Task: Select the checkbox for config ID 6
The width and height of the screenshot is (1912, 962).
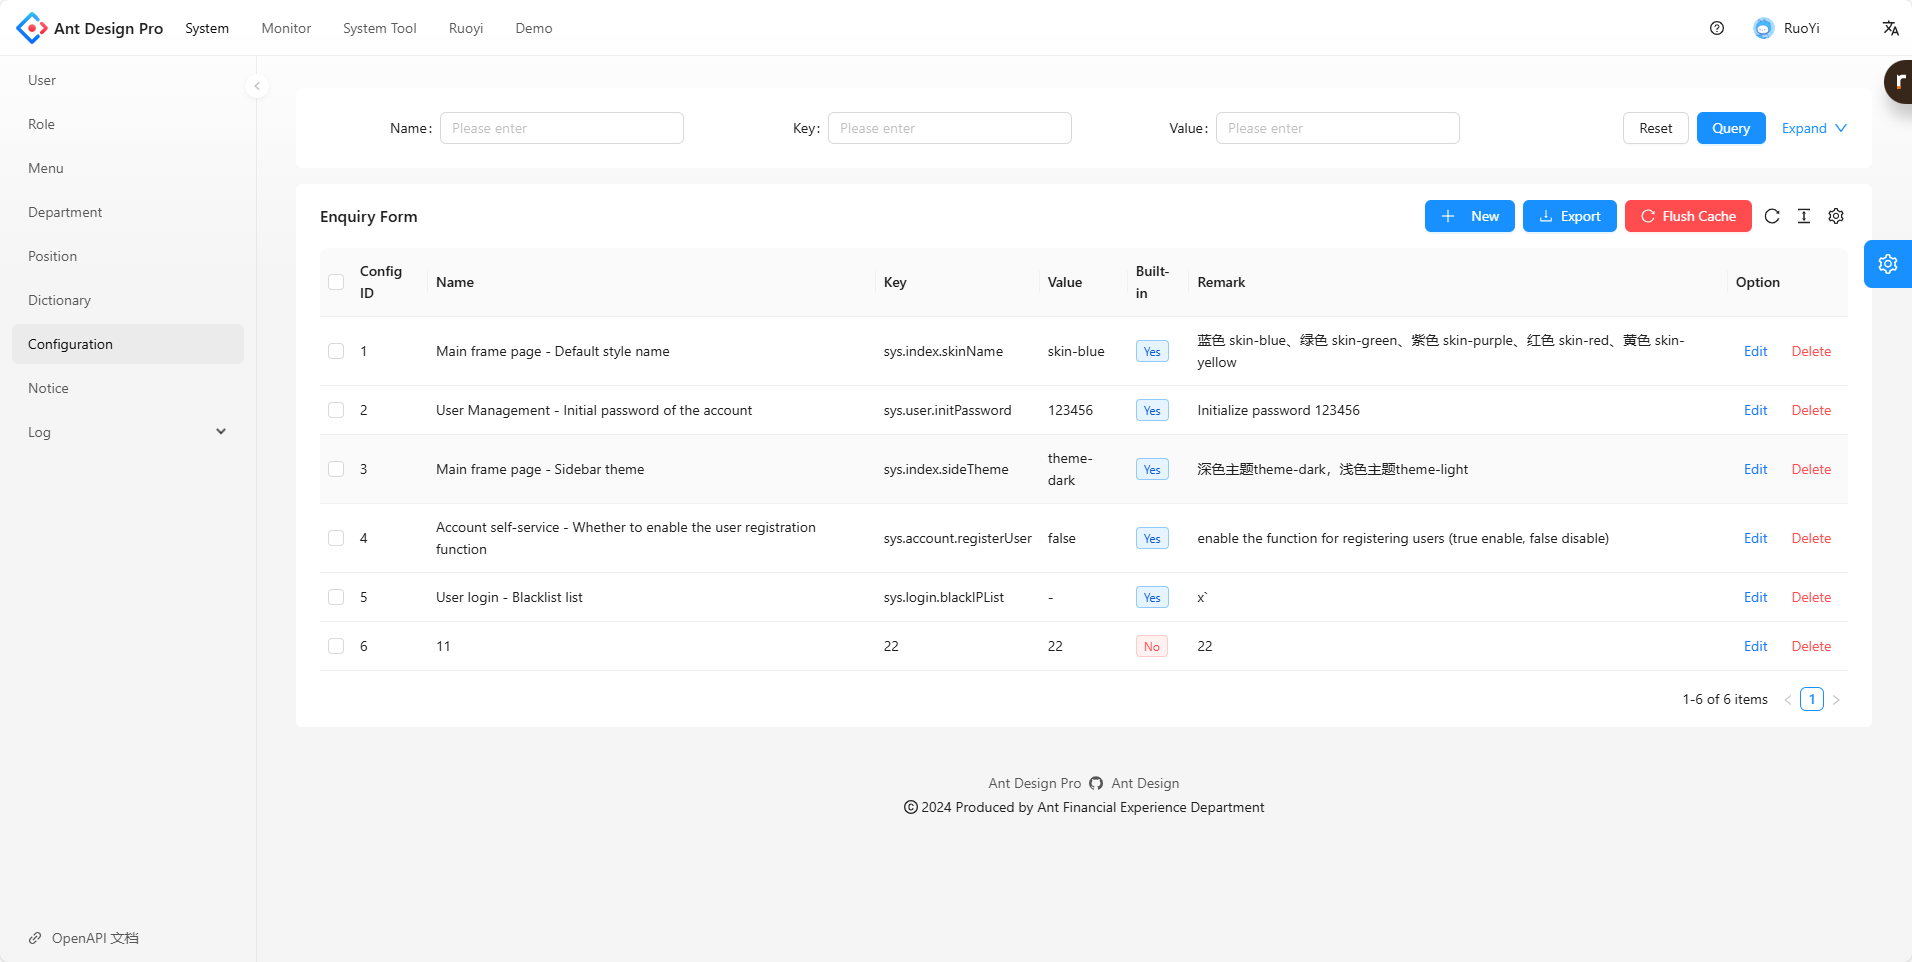Action: tap(336, 646)
